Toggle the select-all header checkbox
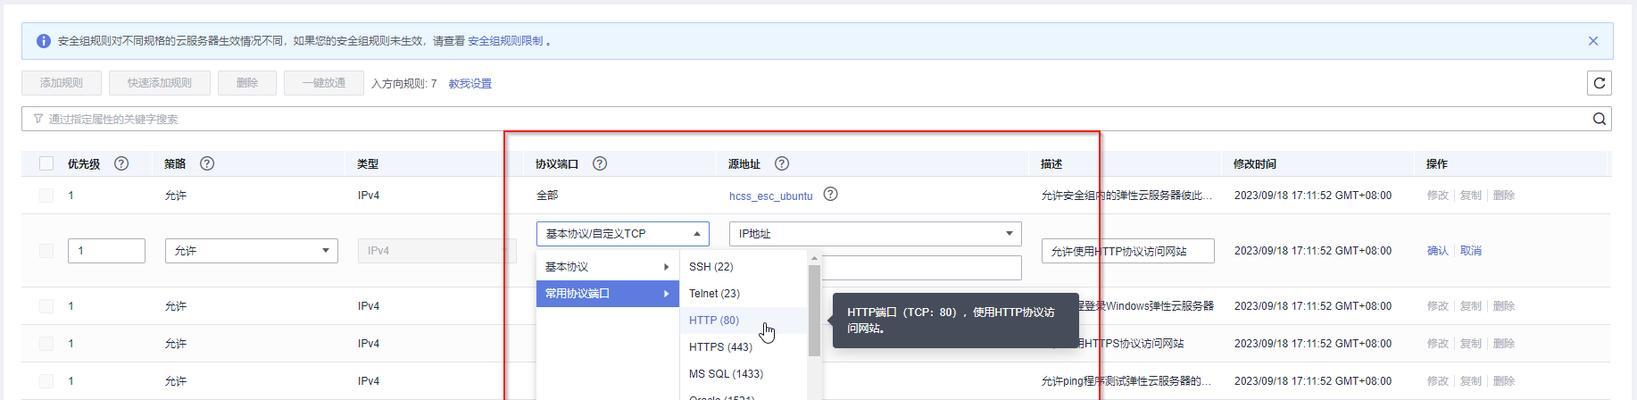1637x400 pixels. (x=46, y=163)
